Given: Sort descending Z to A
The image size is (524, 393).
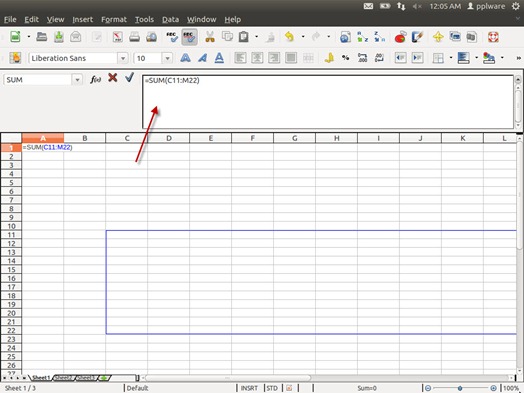Looking at the screenshot, I should [379, 37].
